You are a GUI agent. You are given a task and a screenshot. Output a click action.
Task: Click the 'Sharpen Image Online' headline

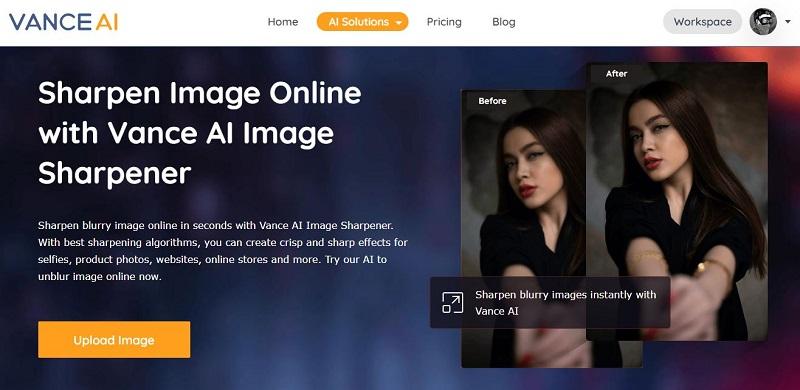tap(199, 133)
